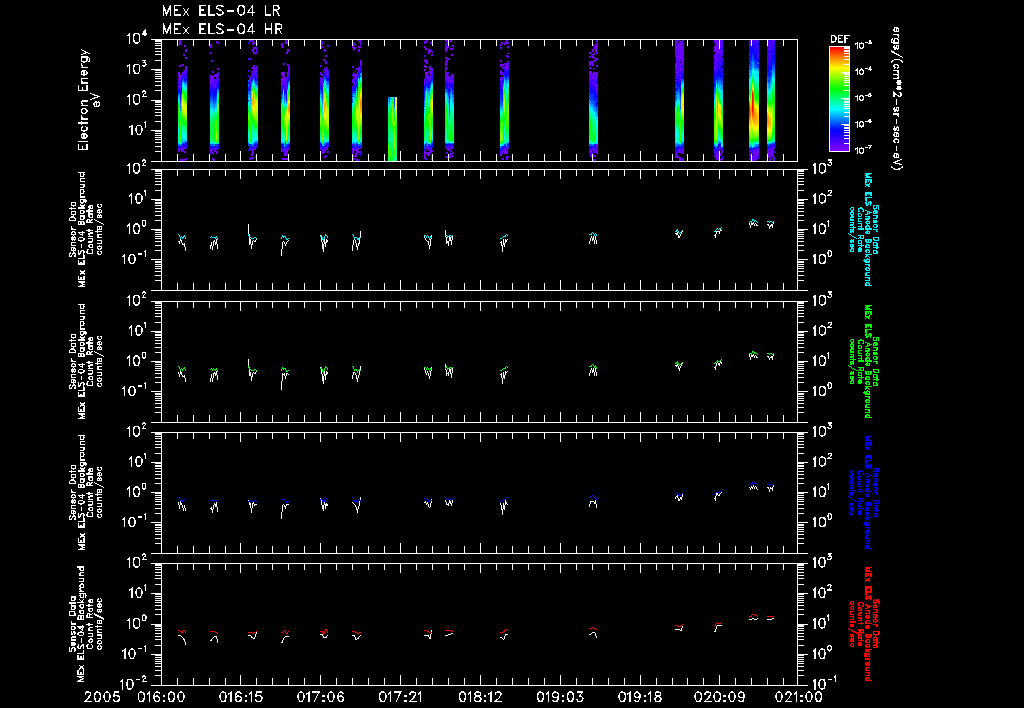Click the "018:12" time axis label
The width and height of the screenshot is (1024, 708).
coord(480,697)
